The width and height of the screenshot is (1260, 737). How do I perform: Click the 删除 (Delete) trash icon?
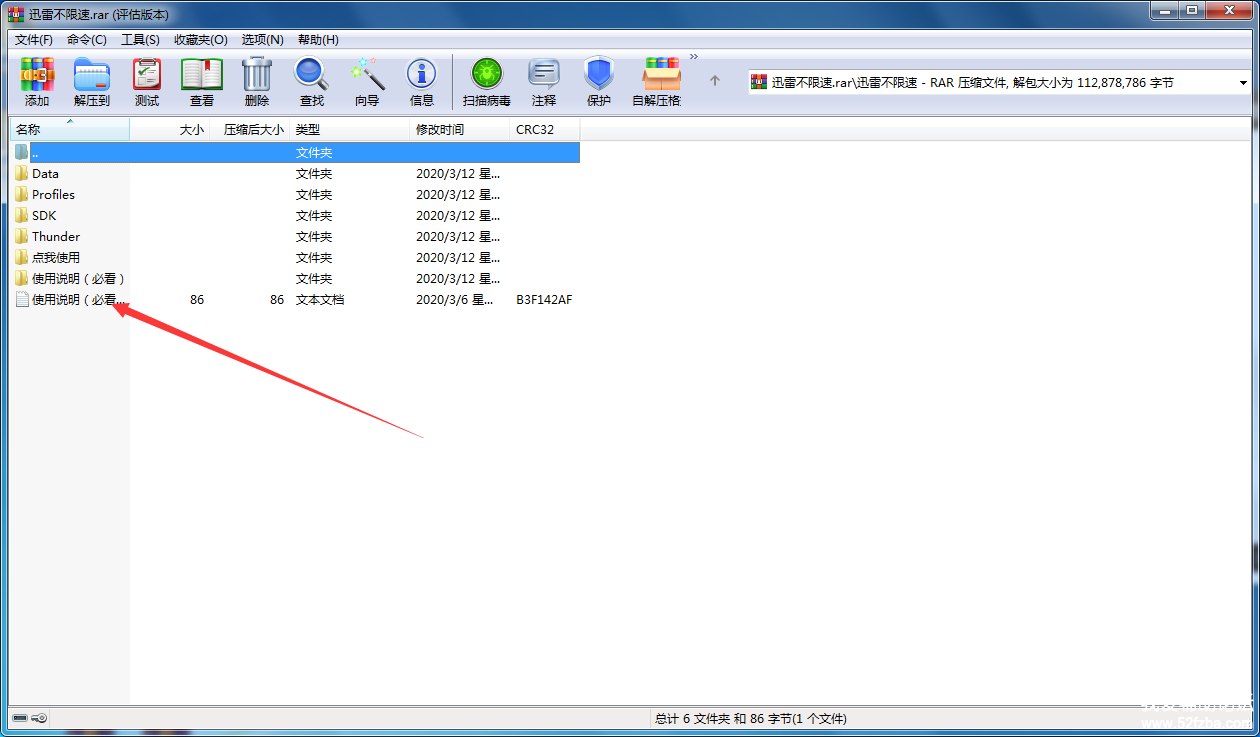(x=257, y=82)
